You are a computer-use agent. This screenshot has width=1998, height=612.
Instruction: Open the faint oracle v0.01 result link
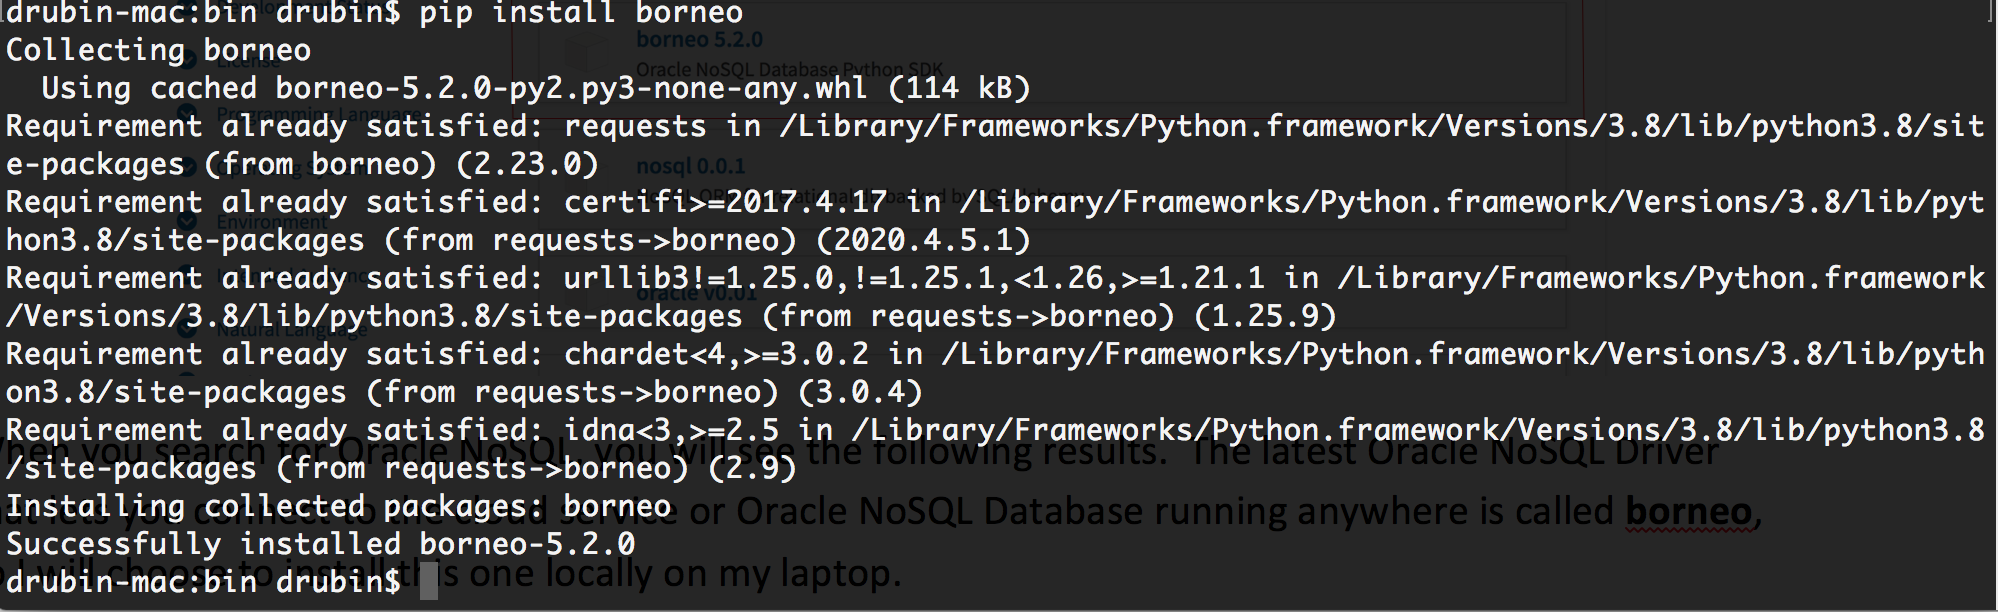tap(696, 293)
